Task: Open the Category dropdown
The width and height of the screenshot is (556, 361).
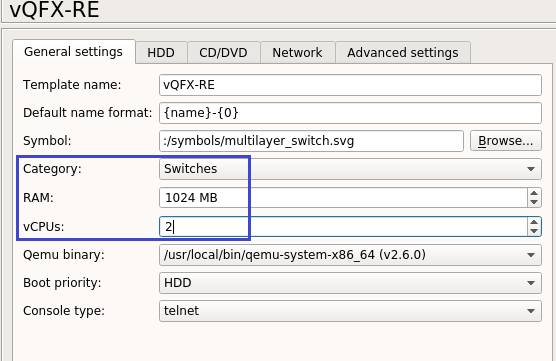Action: 350,169
